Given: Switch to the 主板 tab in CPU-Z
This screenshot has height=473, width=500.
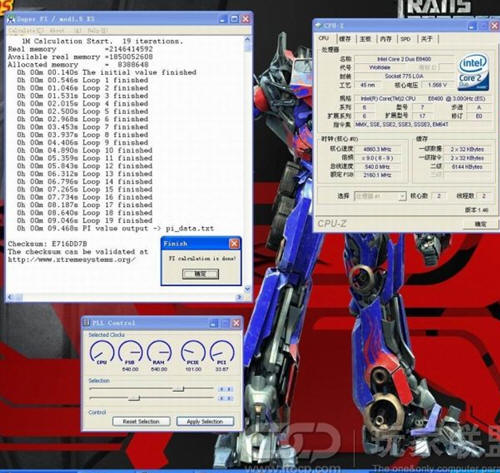Looking at the screenshot, I should click(x=365, y=39).
